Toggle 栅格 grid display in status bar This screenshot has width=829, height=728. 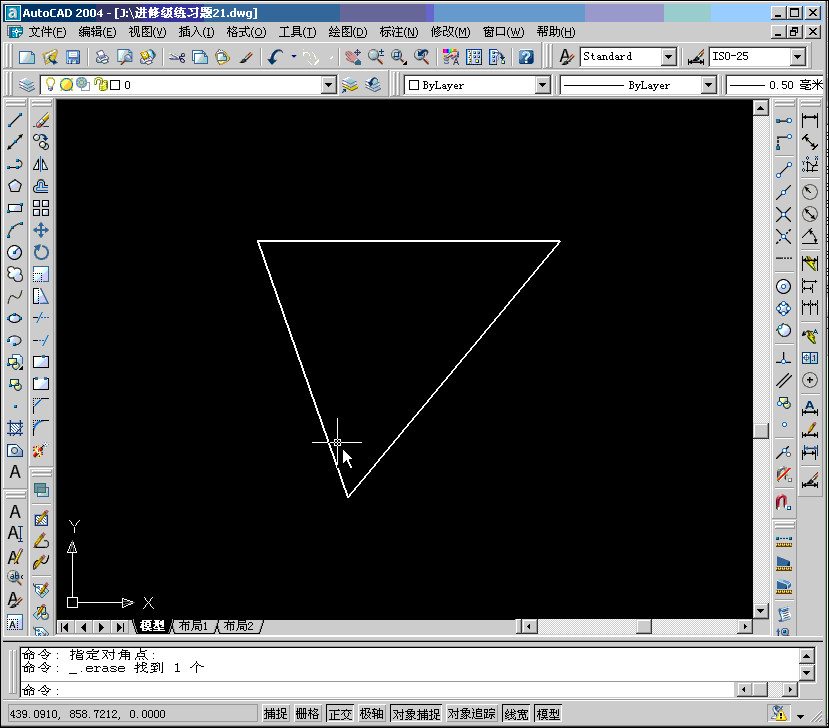click(307, 714)
